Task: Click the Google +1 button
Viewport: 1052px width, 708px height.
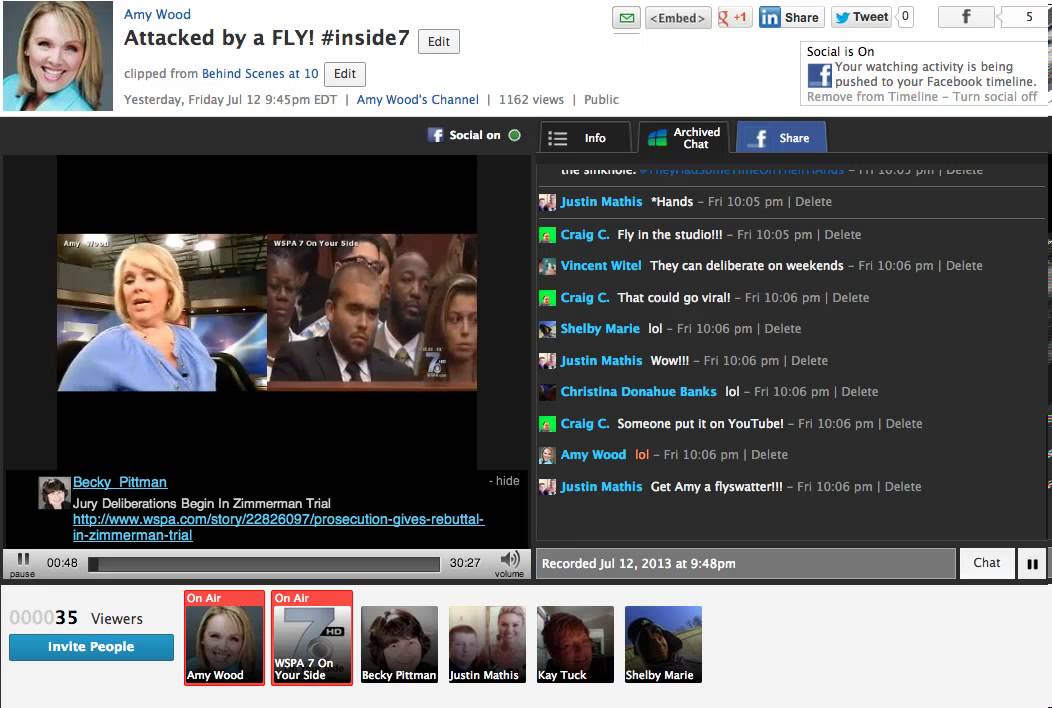Action: coord(734,17)
